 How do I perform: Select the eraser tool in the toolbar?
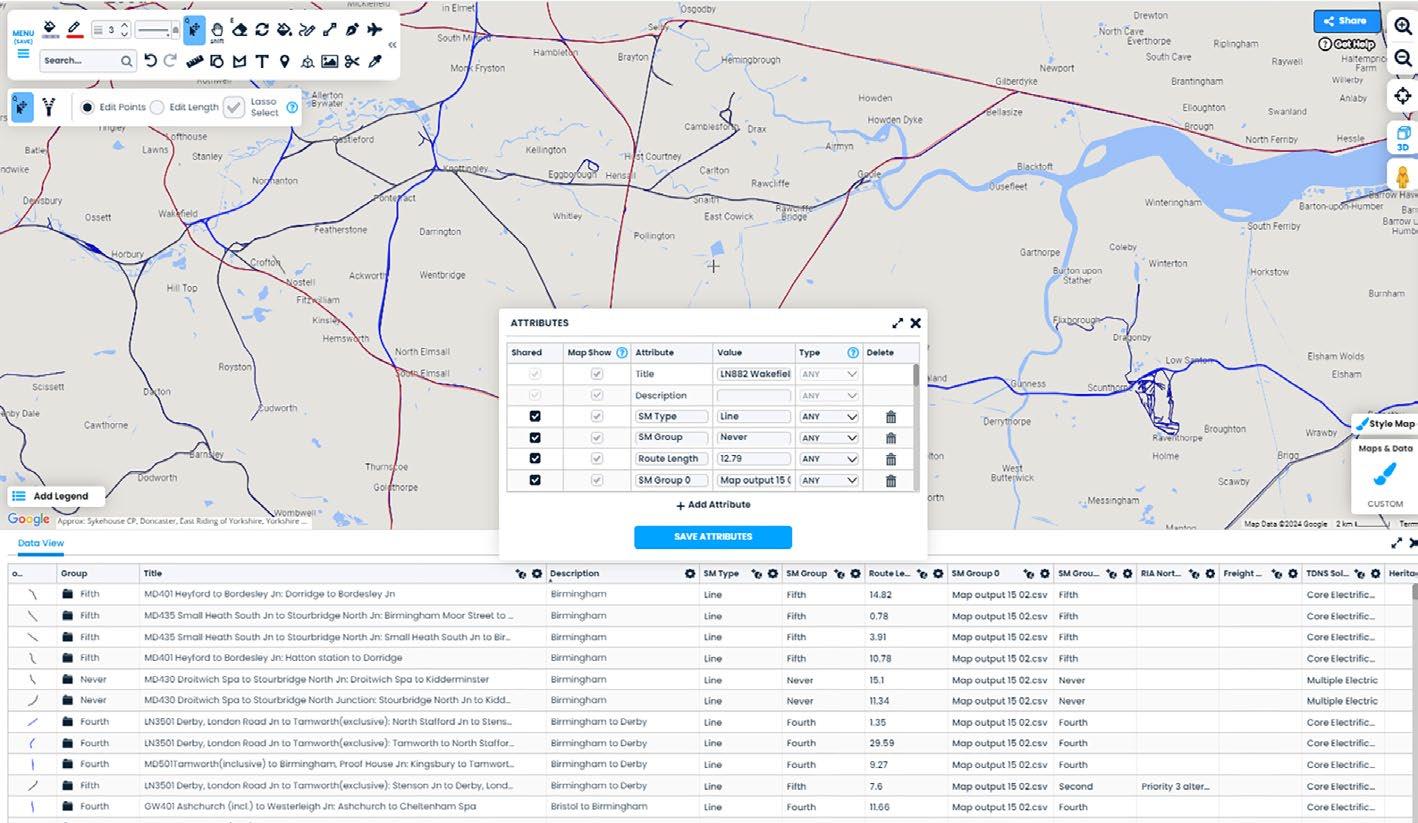[x=240, y=30]
